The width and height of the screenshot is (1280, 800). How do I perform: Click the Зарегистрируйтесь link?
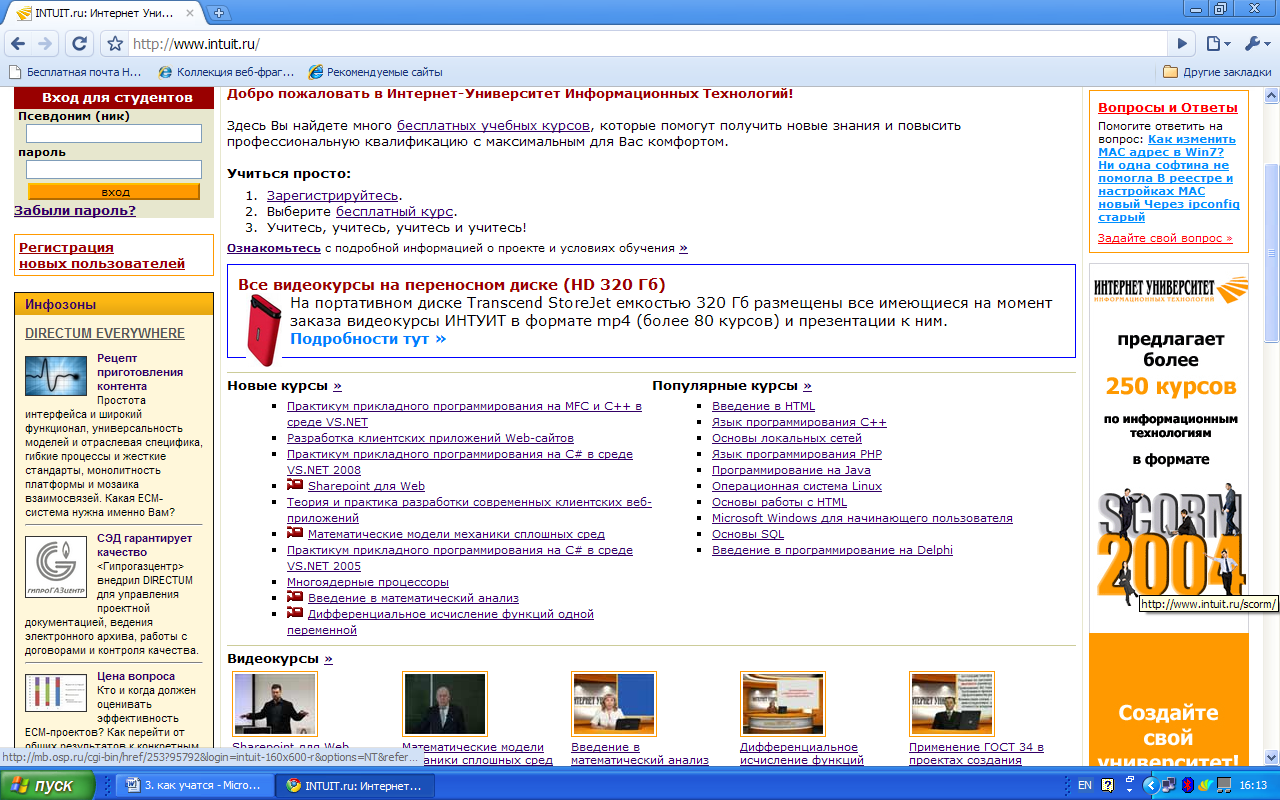[332, 195]
